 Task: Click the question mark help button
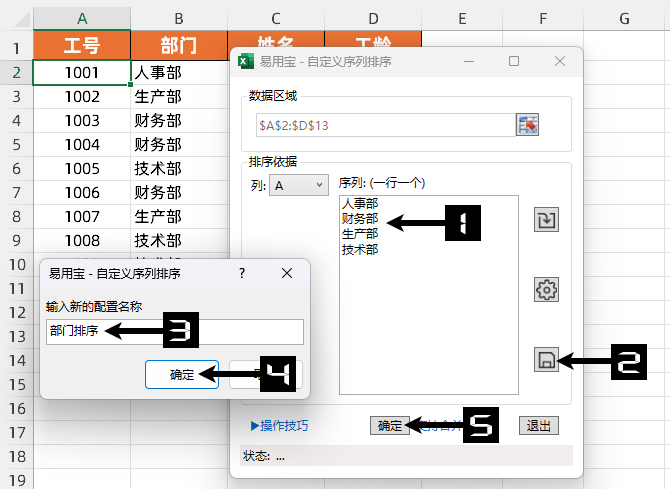[x=242, y=273]
